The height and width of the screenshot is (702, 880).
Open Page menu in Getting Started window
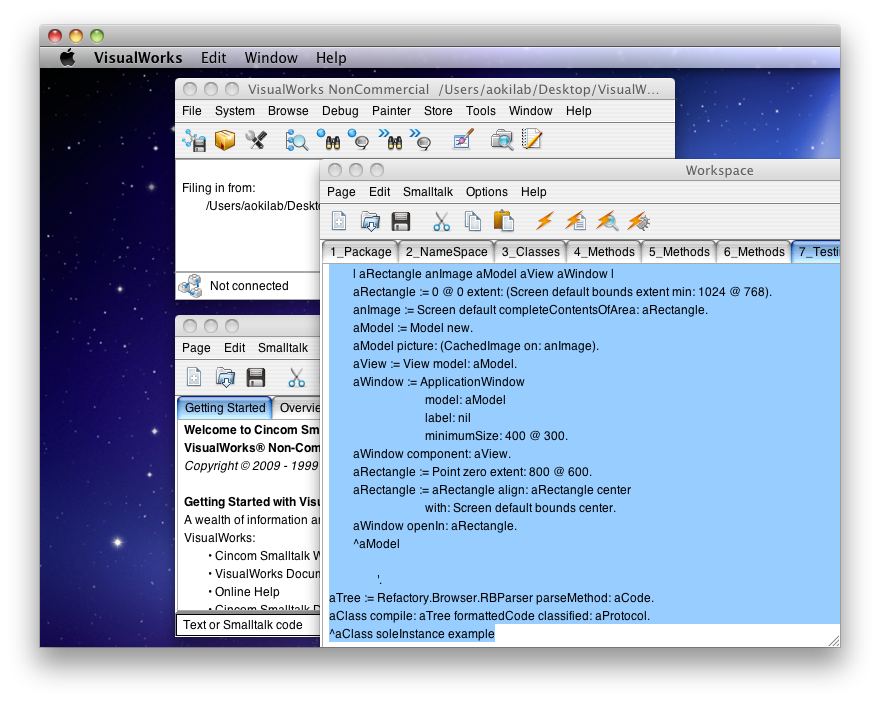[x=196, y=348]
